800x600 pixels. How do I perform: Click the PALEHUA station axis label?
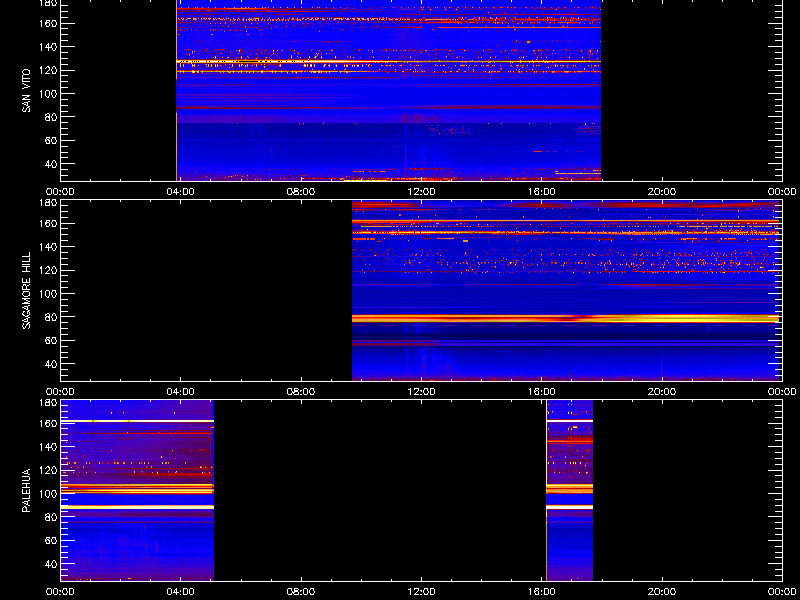click(26, 490)
